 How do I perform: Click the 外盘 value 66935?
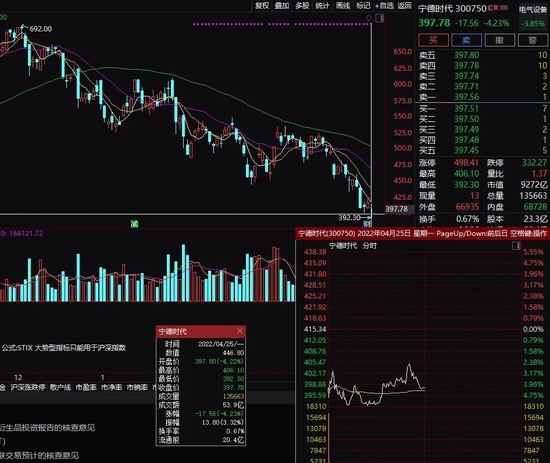467,207
